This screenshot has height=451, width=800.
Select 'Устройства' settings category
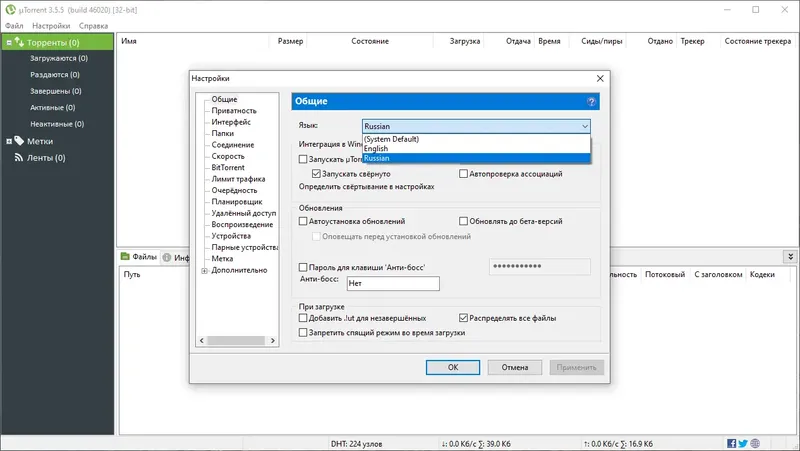pyautogui.click(x=231, y=236)
